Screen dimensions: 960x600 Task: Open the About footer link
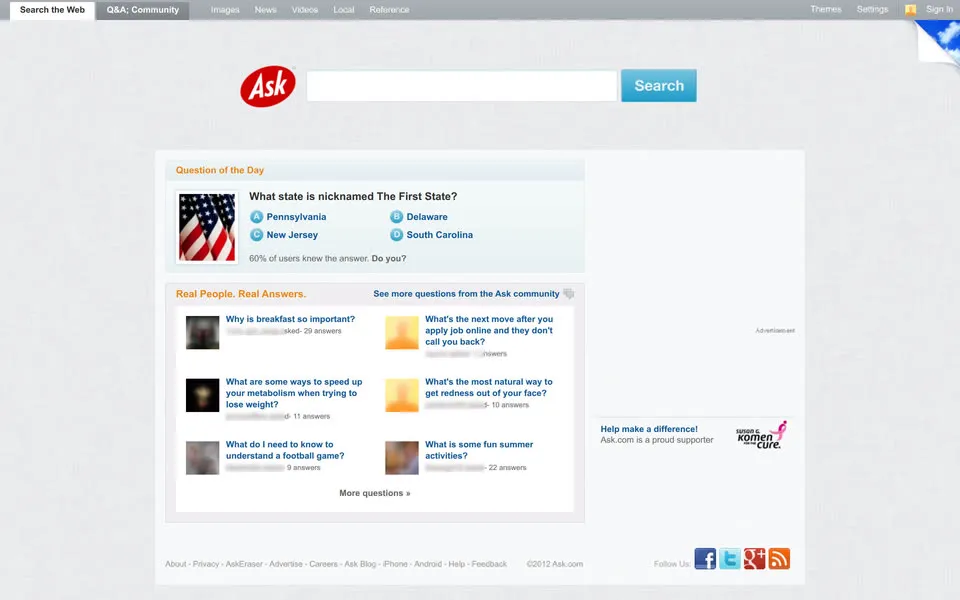(176, 564)
